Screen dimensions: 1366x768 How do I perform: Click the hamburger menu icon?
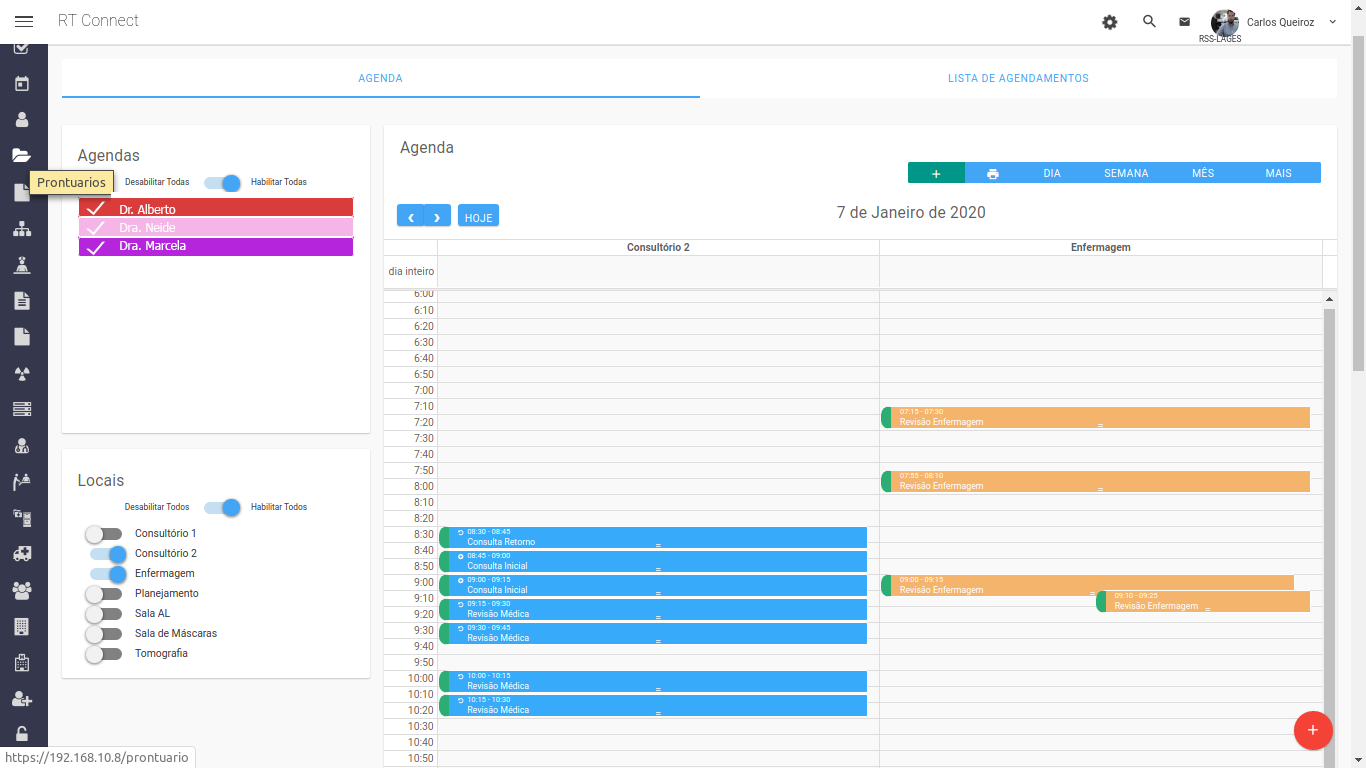(x=24, y=21)
